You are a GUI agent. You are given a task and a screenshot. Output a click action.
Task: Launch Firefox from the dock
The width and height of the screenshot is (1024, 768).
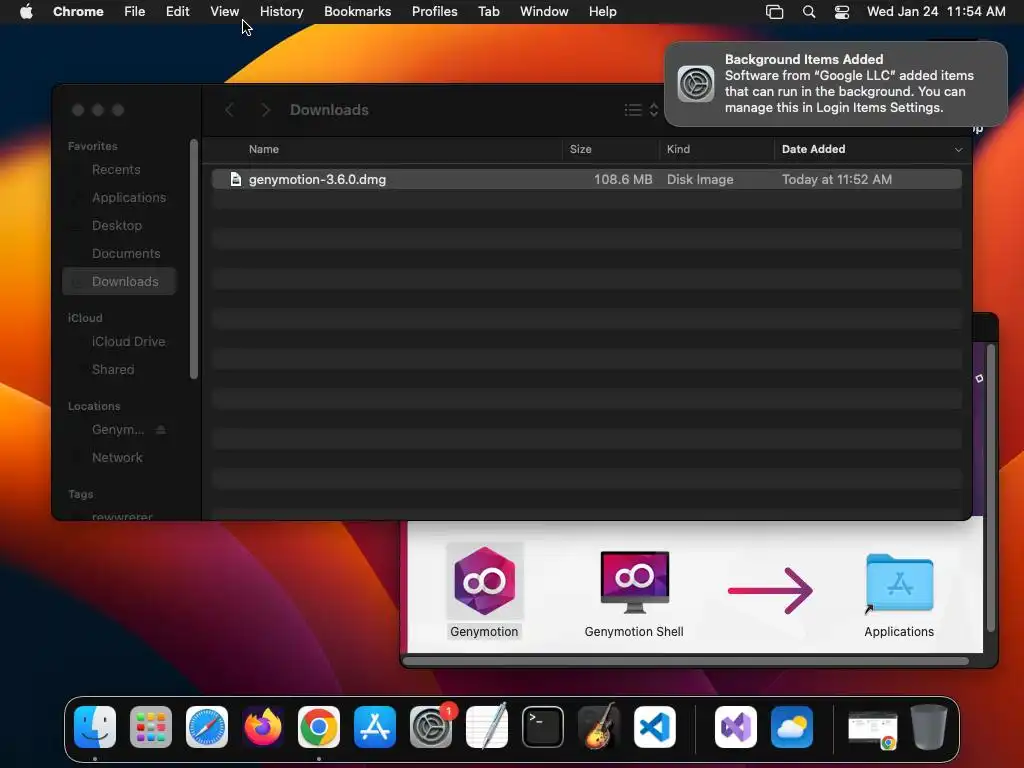[x=263, y=727]
